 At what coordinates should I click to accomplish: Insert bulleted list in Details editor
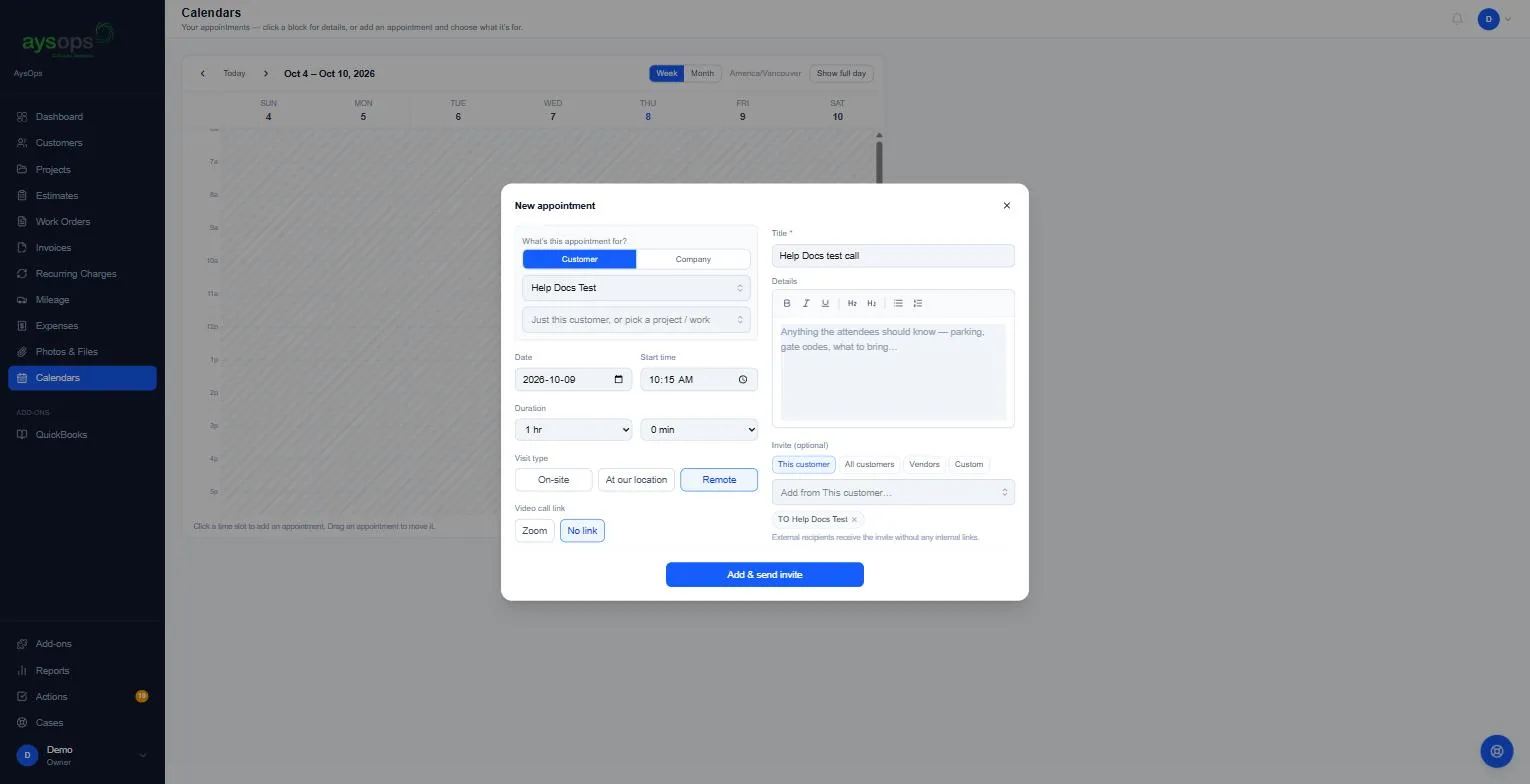[898, 303]
